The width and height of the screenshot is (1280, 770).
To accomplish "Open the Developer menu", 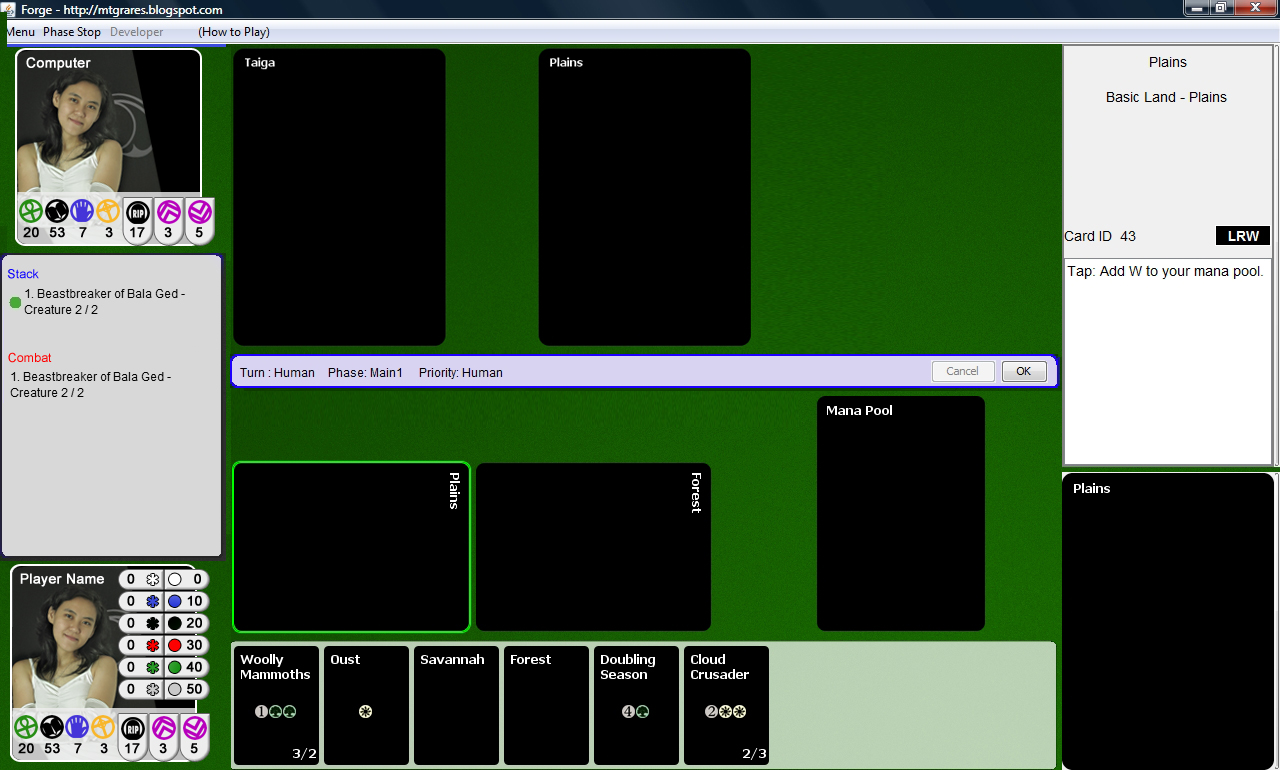I will tap(137, 32).
